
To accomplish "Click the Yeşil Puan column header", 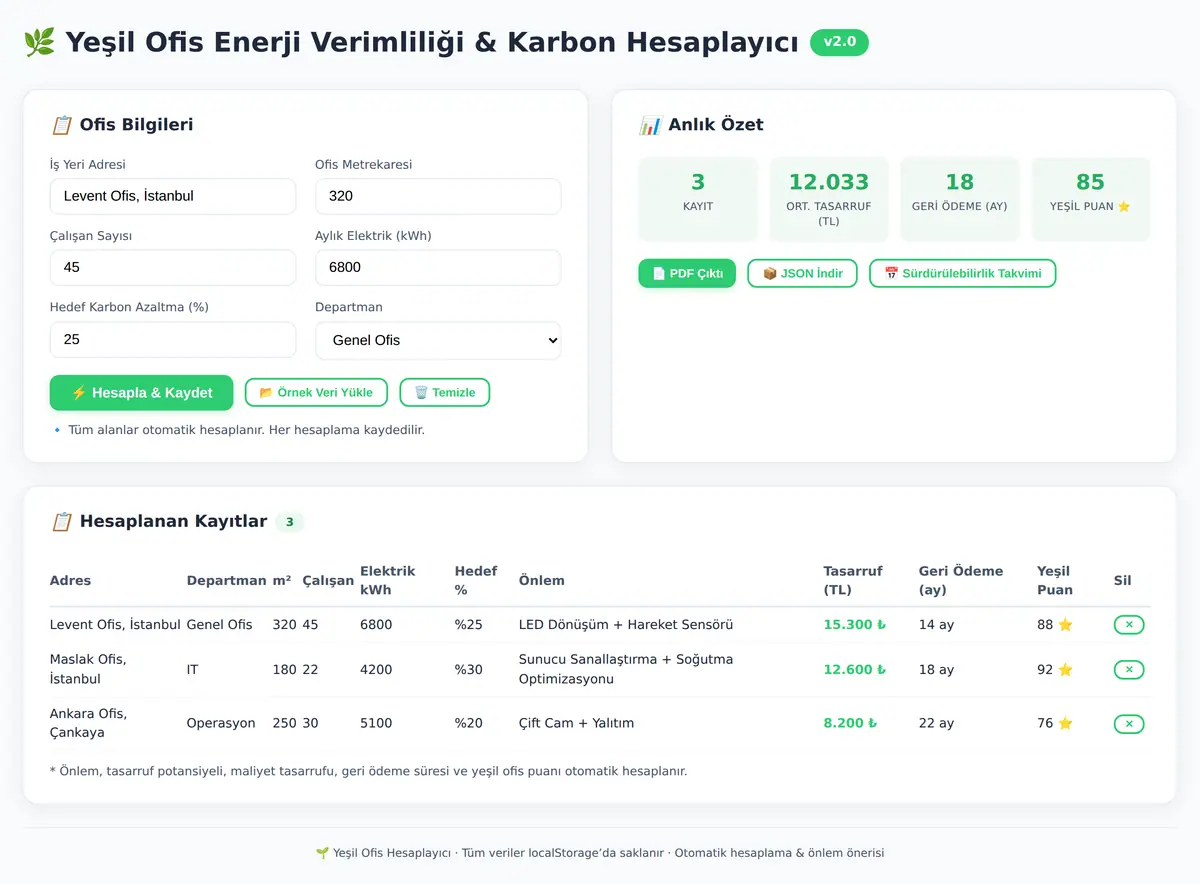I will point(1055,581).
